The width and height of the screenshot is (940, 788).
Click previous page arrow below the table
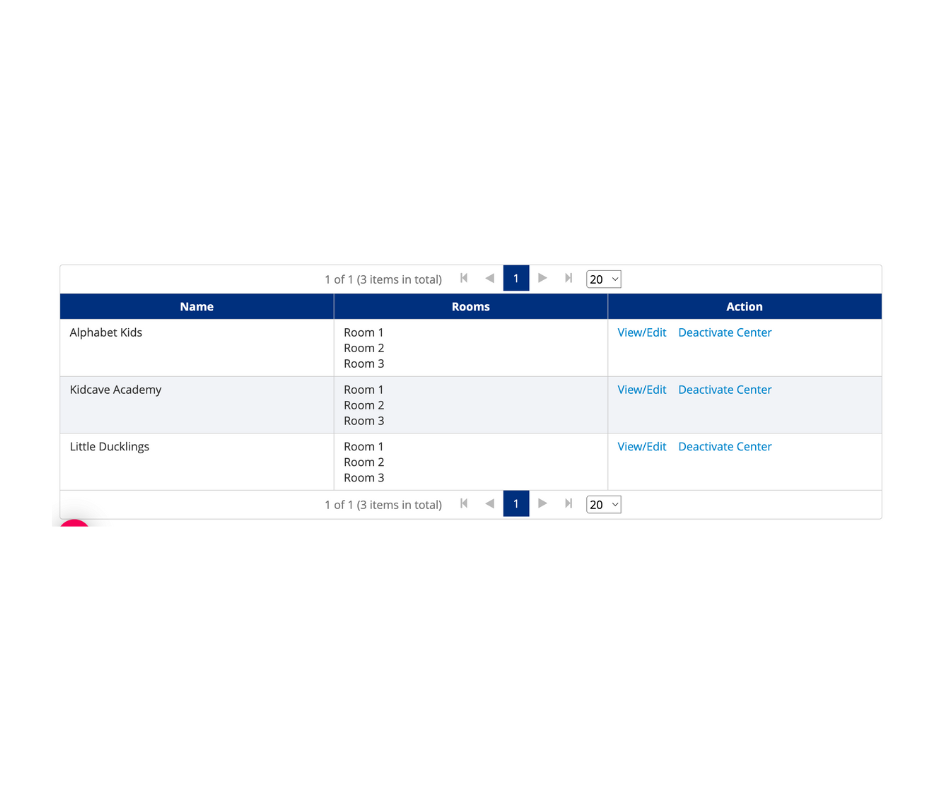point(489,504)
